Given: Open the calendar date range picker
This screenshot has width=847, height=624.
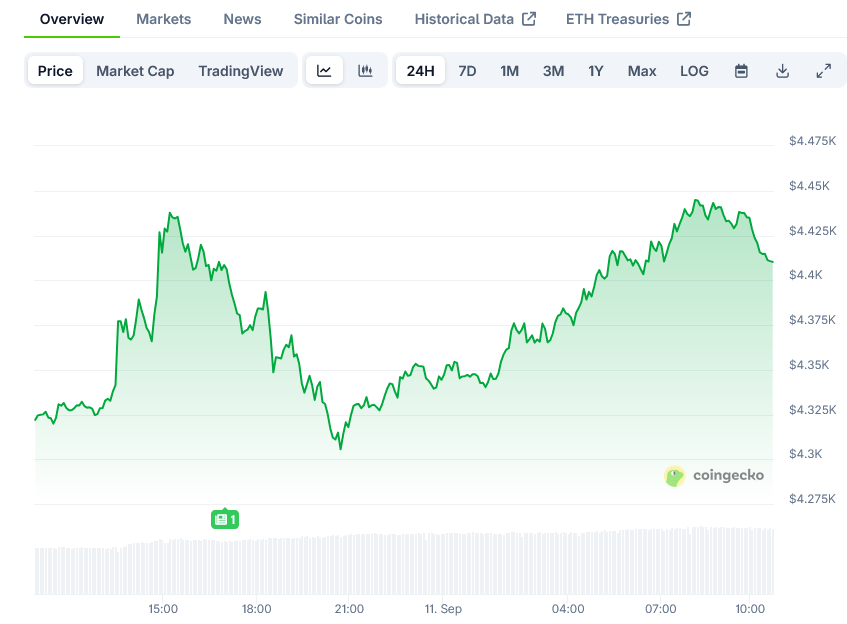Looking at the screenshot, I should 741,71.
